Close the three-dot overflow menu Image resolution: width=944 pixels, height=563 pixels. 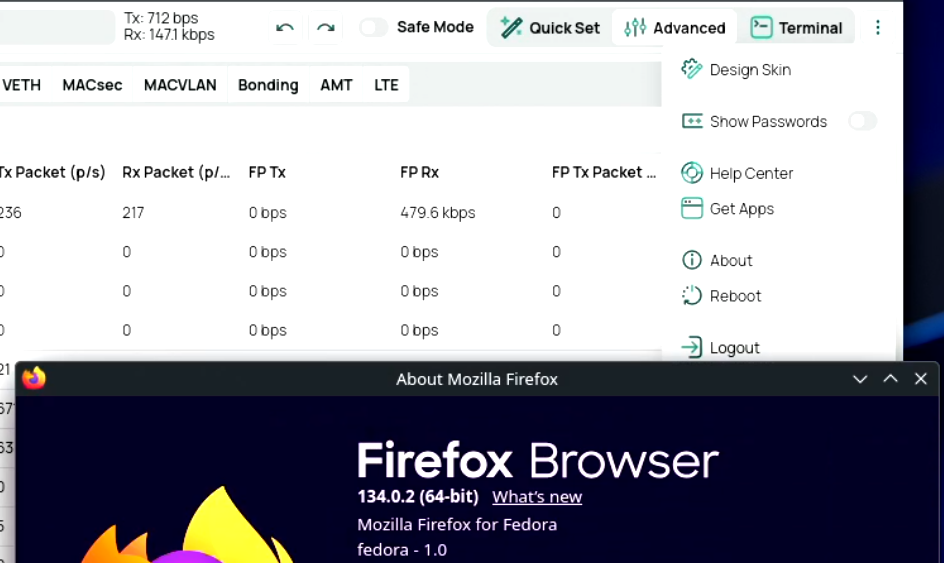coord(878,27)
